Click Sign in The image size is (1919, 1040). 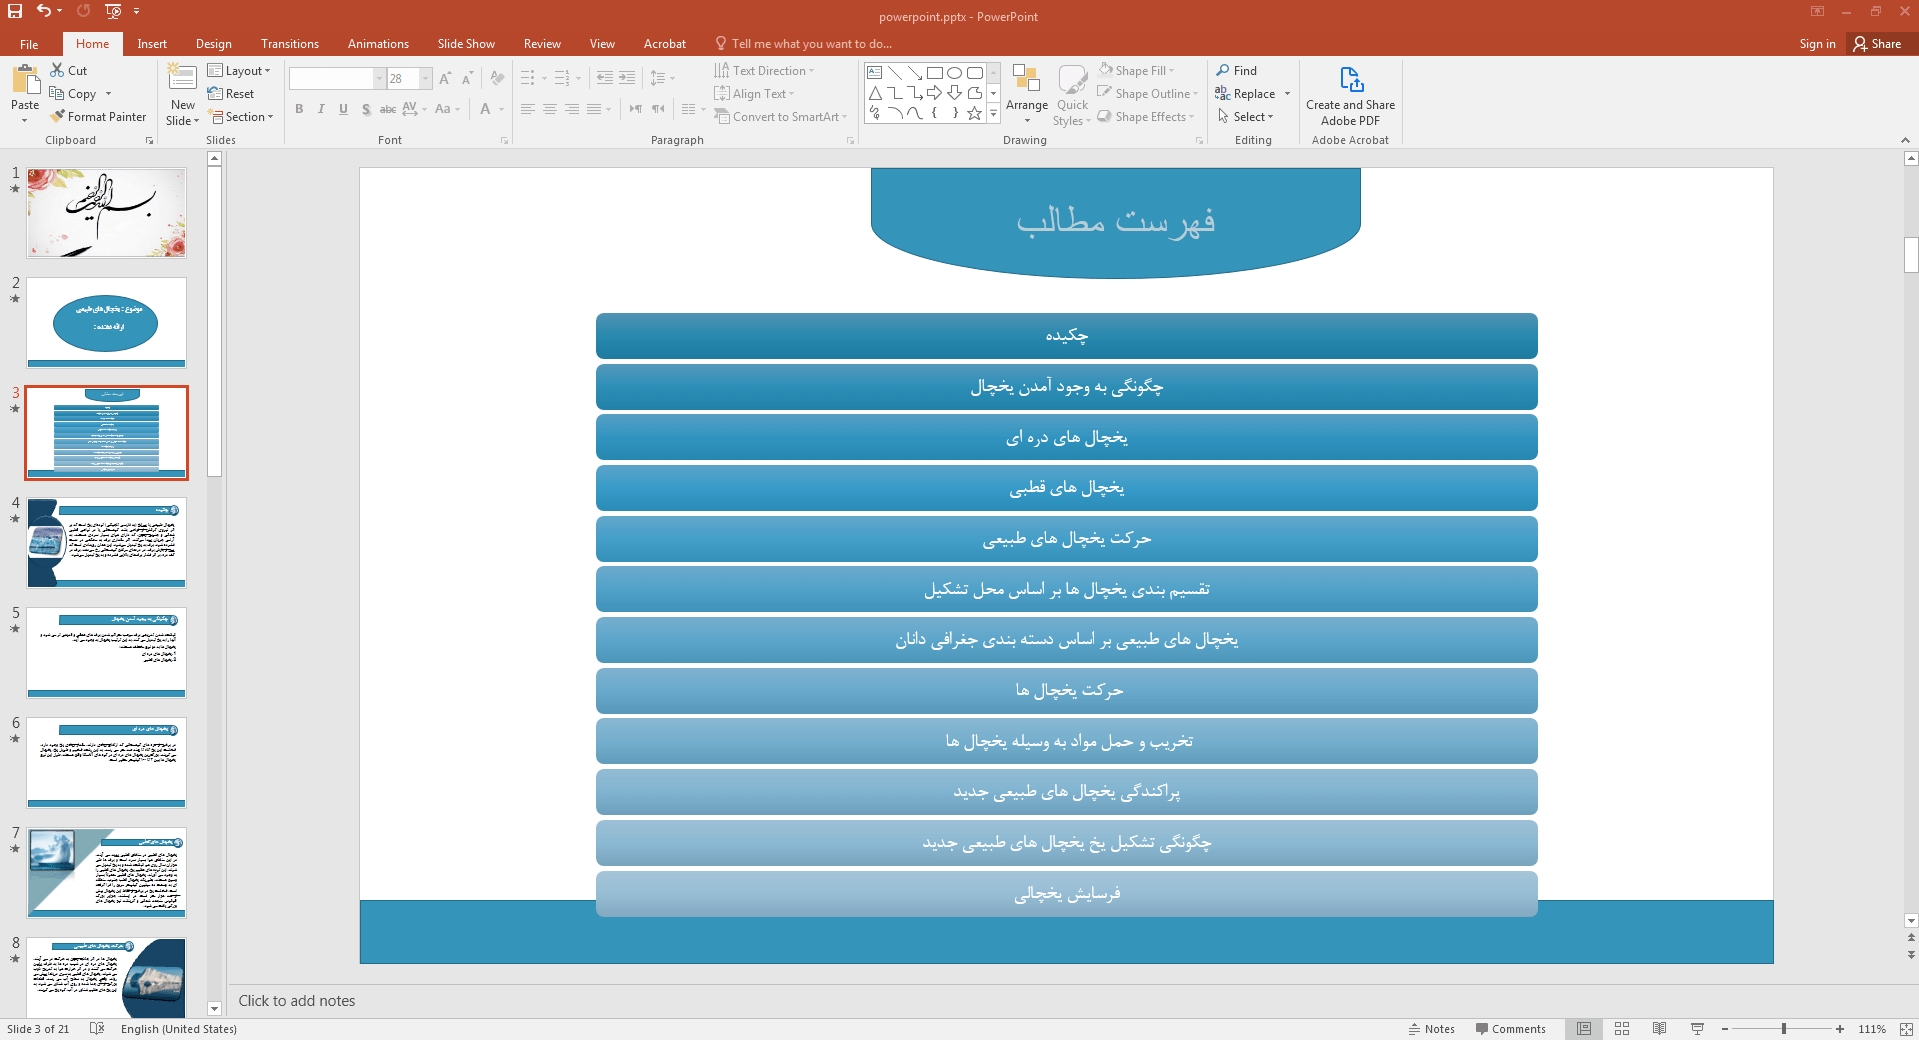click(x=1817, y=44)
